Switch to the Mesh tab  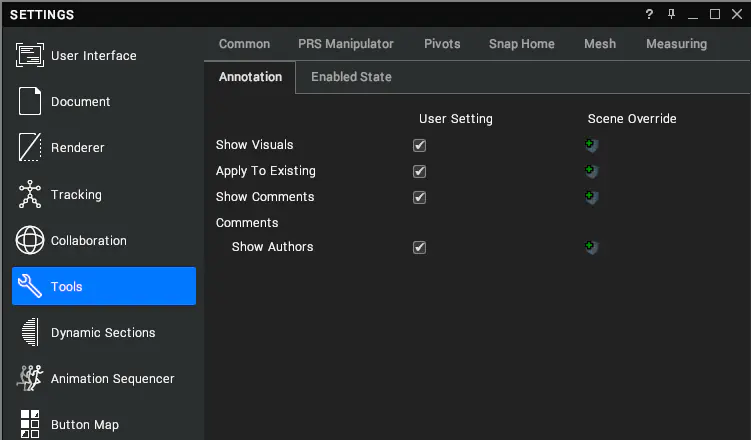point(600,44)
